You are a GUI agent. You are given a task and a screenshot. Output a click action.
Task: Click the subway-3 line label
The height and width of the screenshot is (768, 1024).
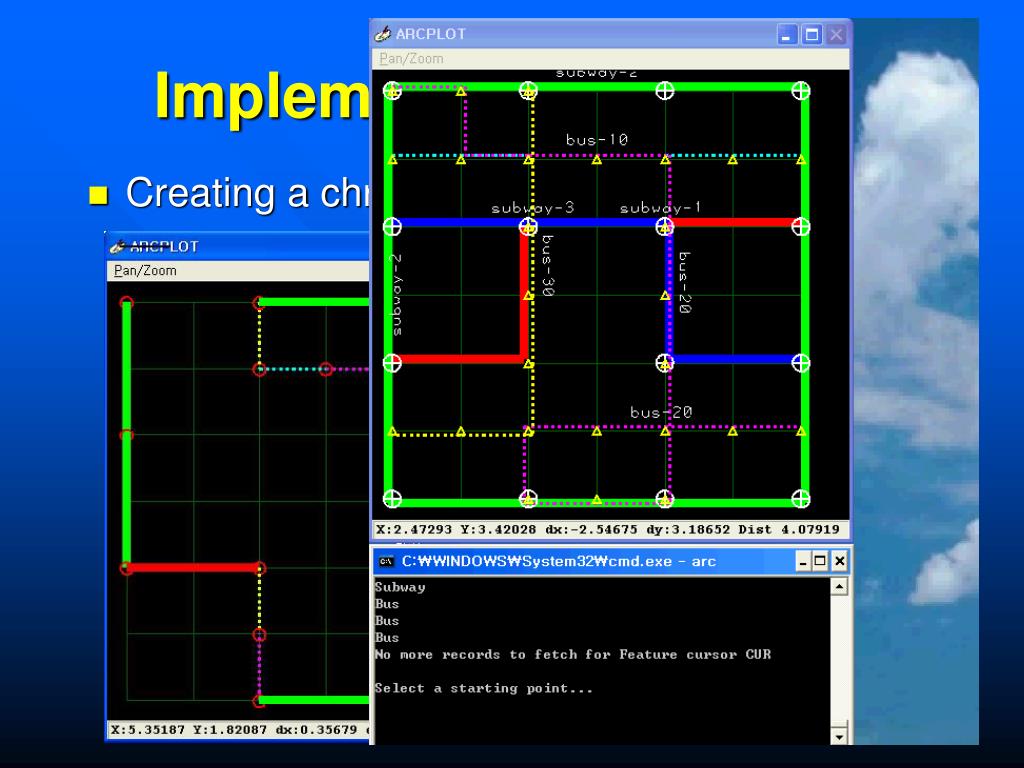[532, 208]
